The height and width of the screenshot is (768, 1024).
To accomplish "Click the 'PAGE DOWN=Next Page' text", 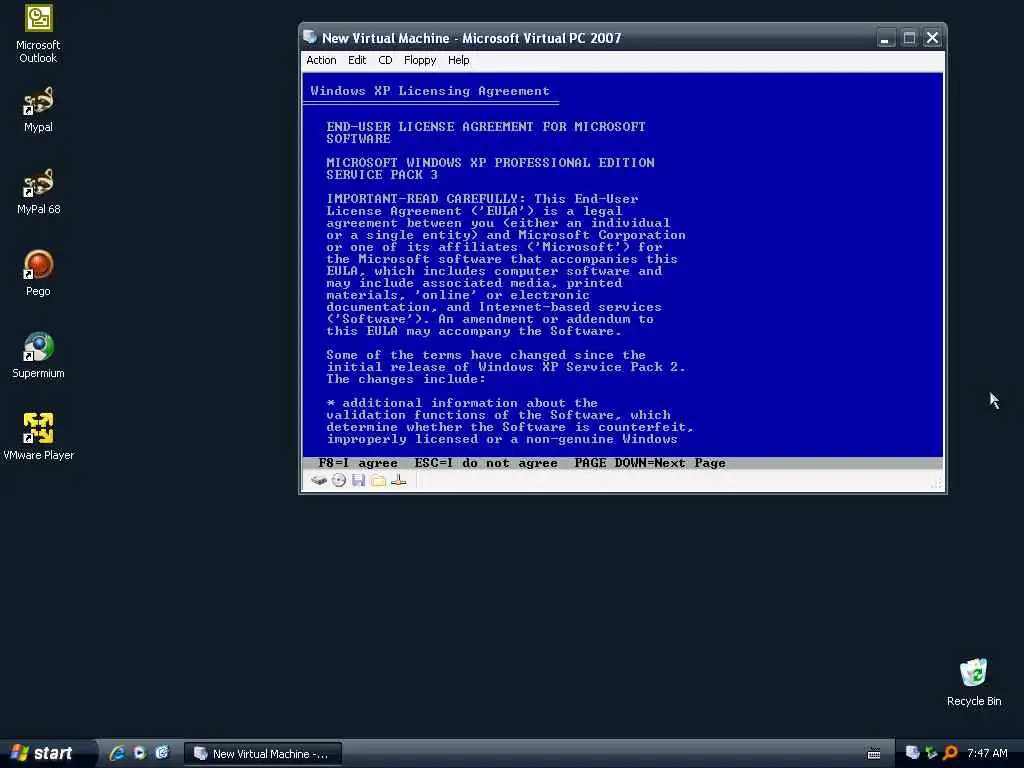I will coord(650,463).
